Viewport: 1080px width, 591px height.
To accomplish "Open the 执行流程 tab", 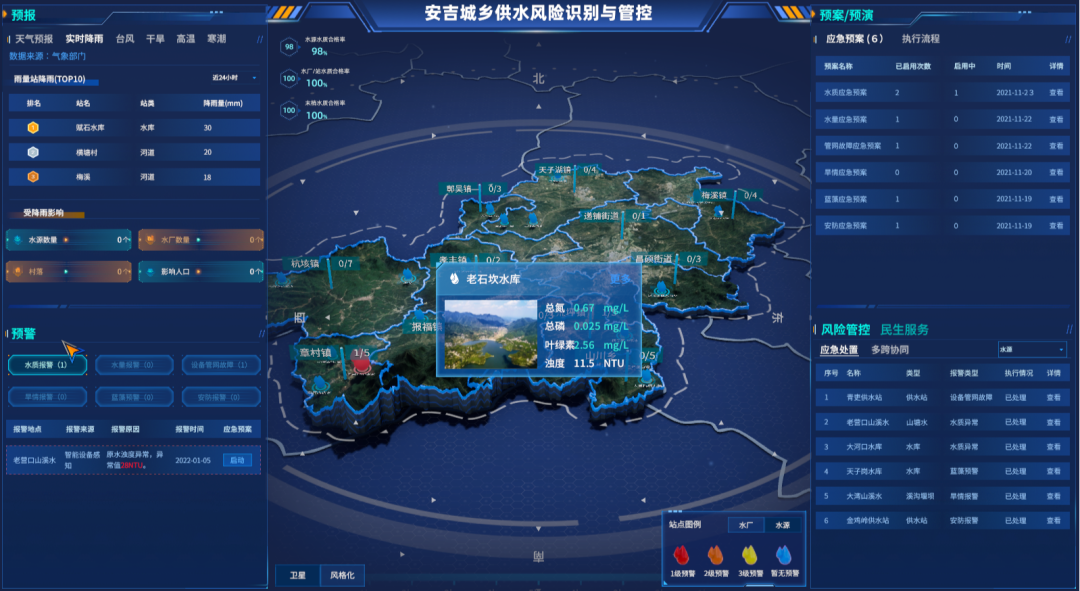I will [920, 39].
